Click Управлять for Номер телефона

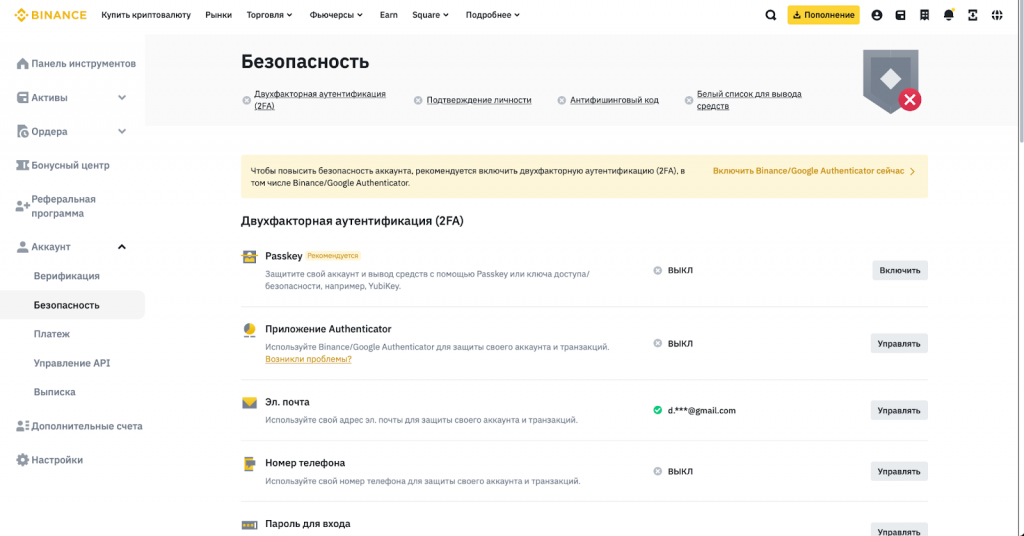pos(899,471)
